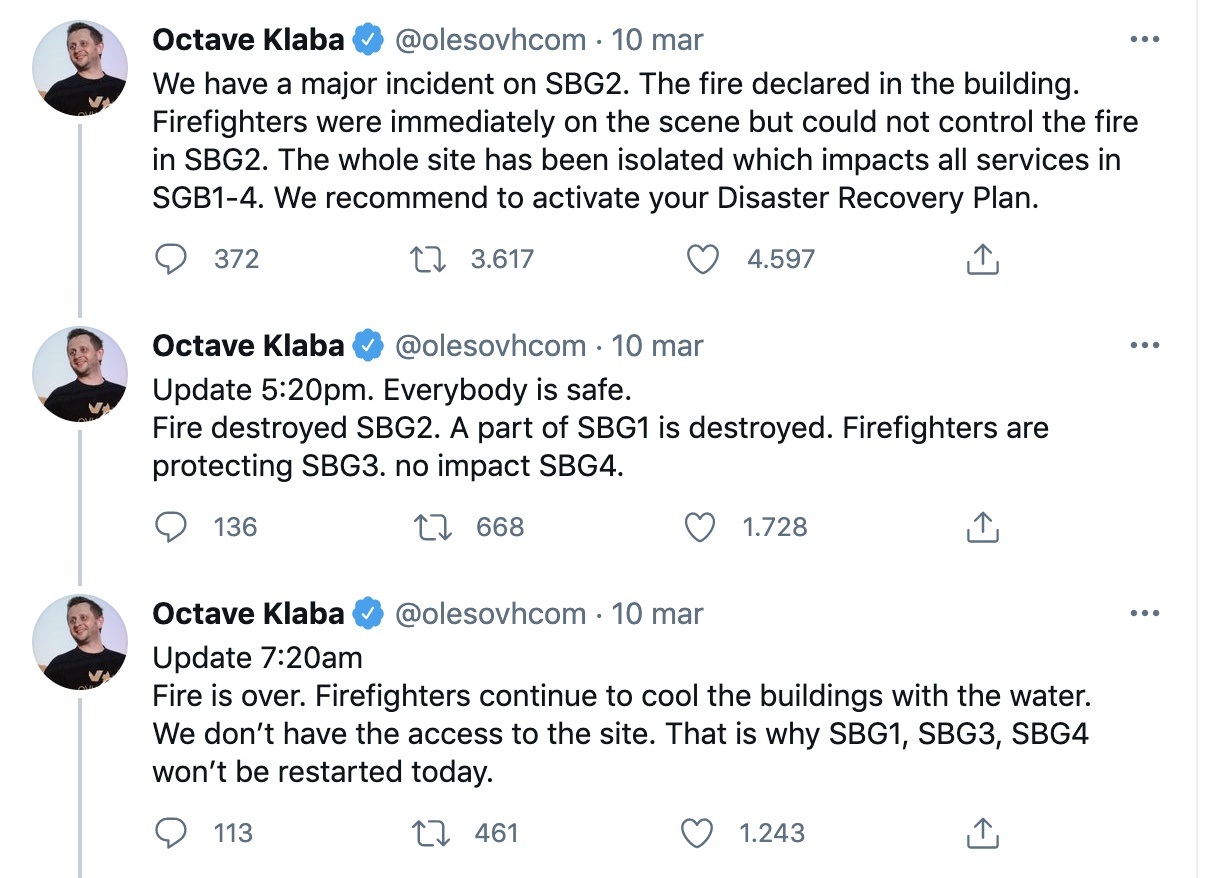Screen dimensions: 1220x878
Task: Retweet the major incident on SBG2 tweet
Action: [x=430, y=260]
